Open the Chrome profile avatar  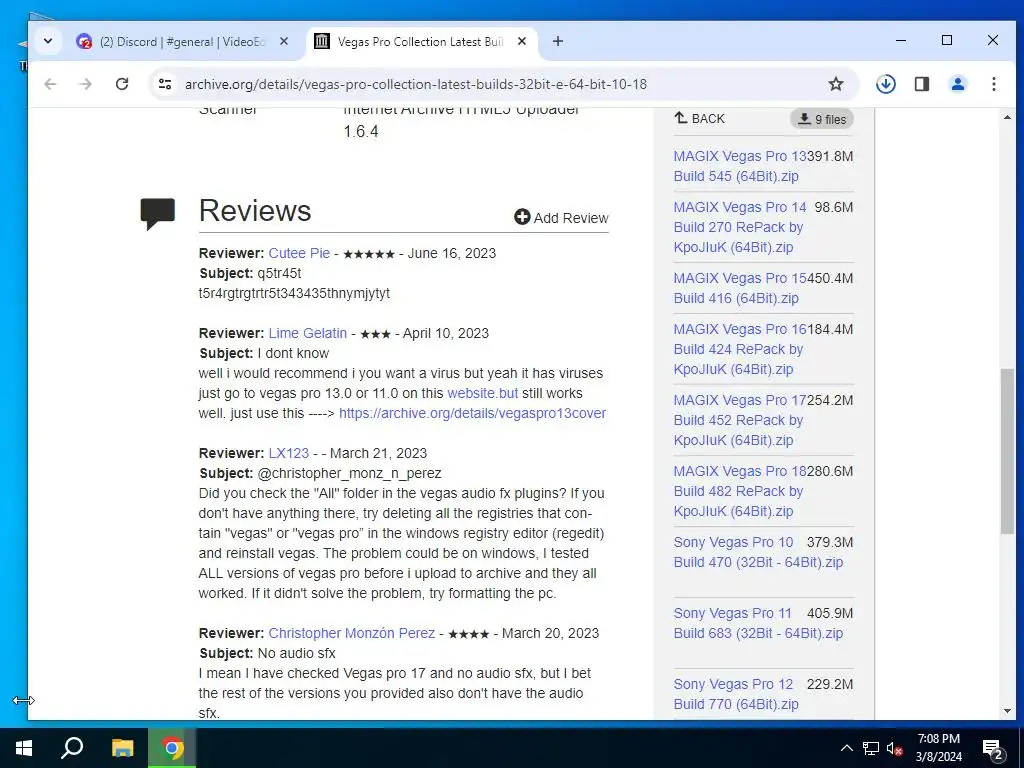pyautogui.click(x=958, y=84)
